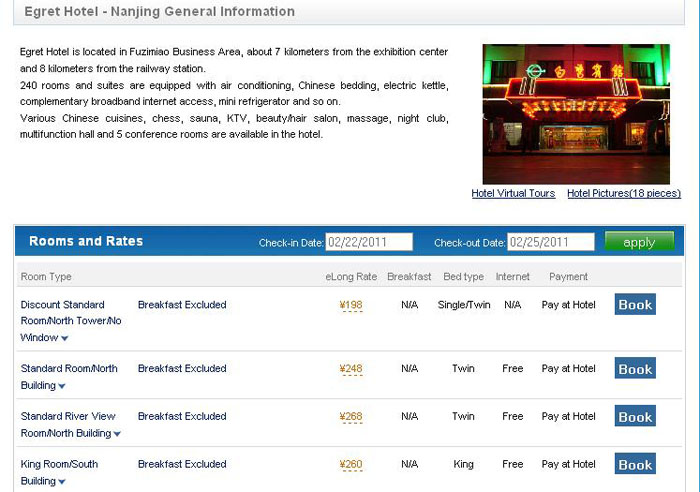The height and width of the screenshot is (492, 700).
Task: Click the Breakfast column header
Action: click(409, 277)
